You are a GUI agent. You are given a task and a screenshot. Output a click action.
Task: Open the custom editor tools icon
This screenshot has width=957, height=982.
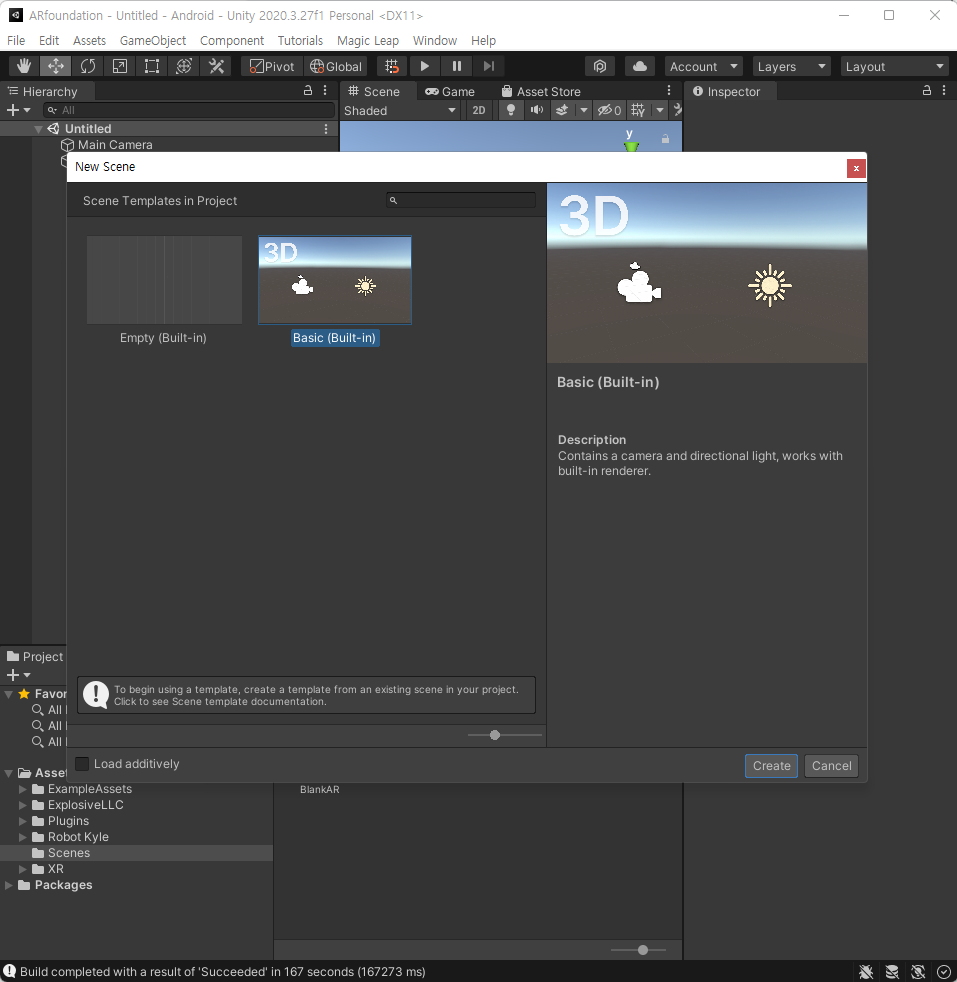click(x=216, y=66)
